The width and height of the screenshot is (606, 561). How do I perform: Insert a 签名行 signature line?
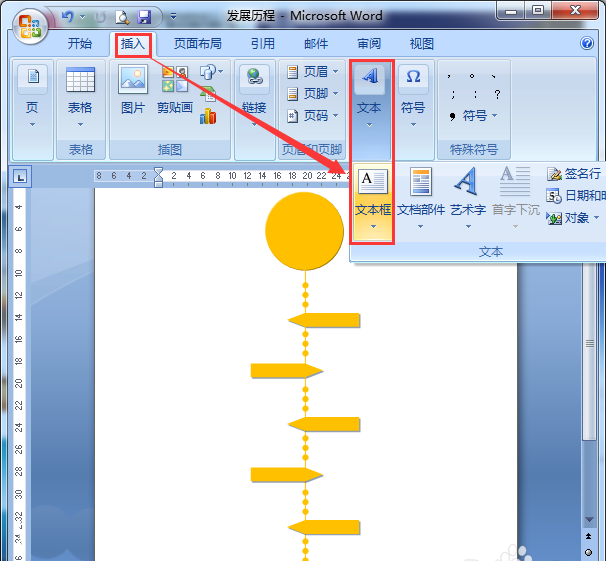coord(574,174)
